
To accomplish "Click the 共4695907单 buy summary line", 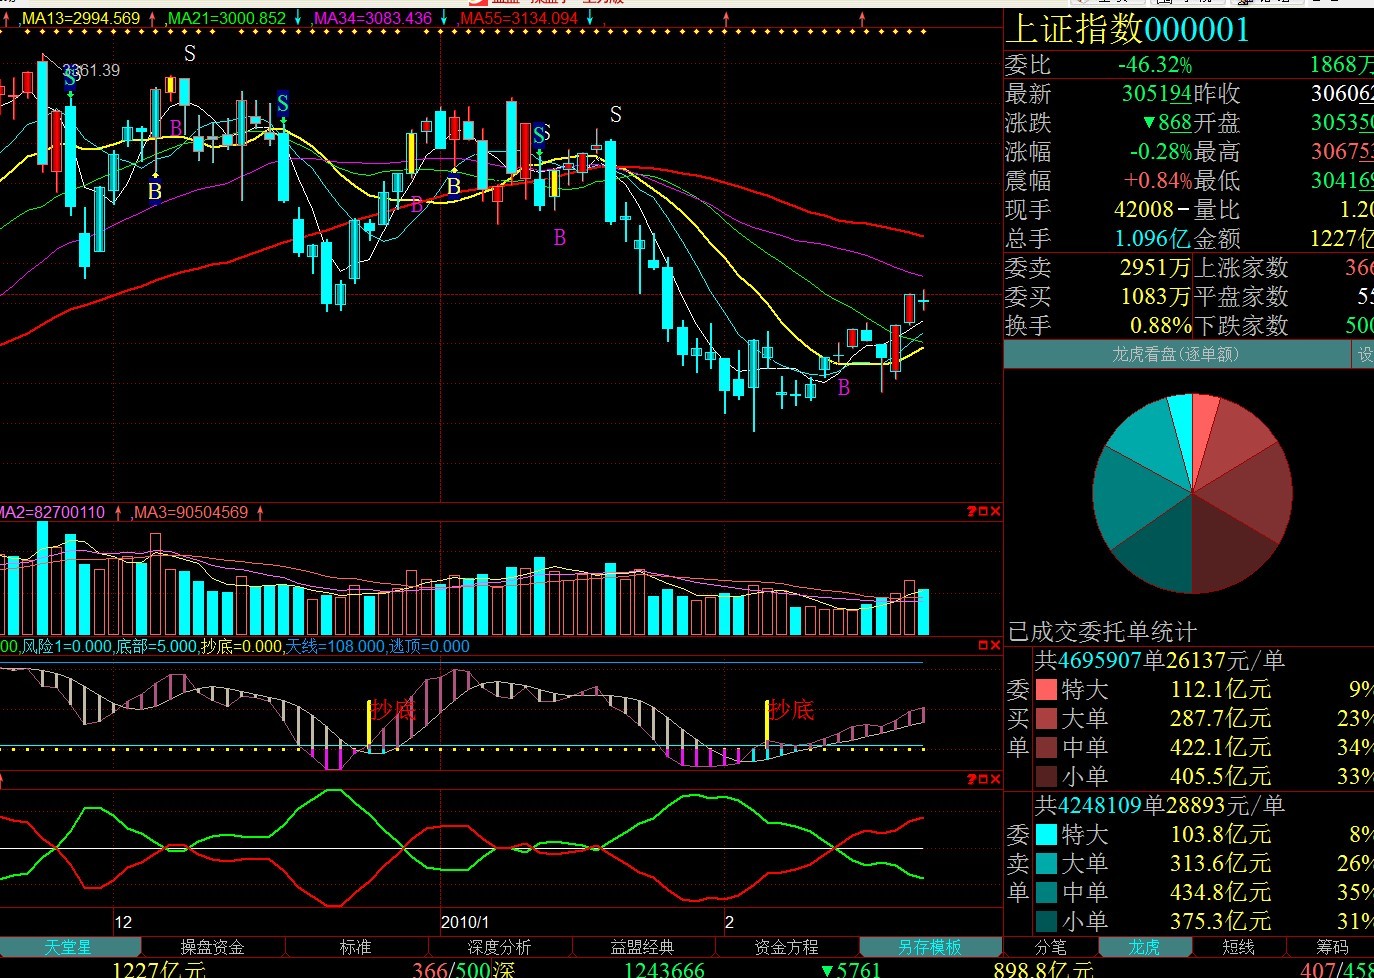I will click(1160, 661).
